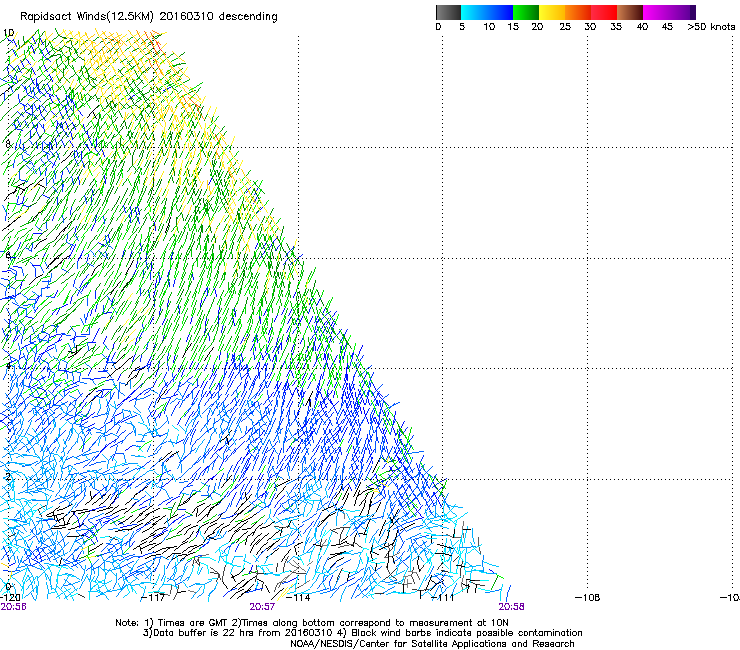Click the 'Data buffer is 22 hrs' note line
This screenshot has height=650, width=740.
point(363,633)
